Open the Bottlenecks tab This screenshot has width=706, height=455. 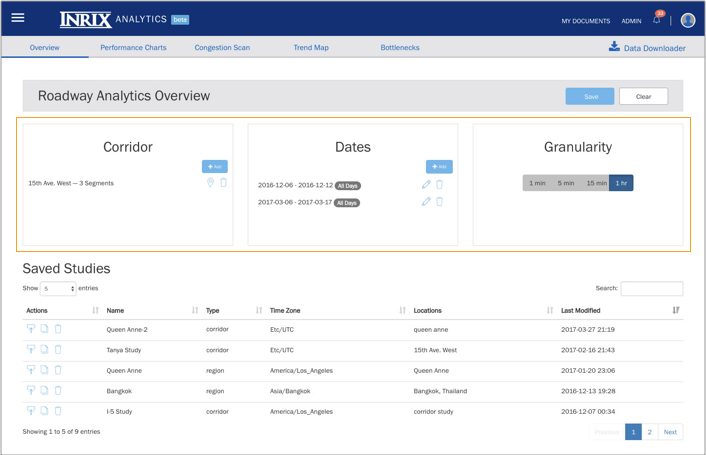pos(400,47)
